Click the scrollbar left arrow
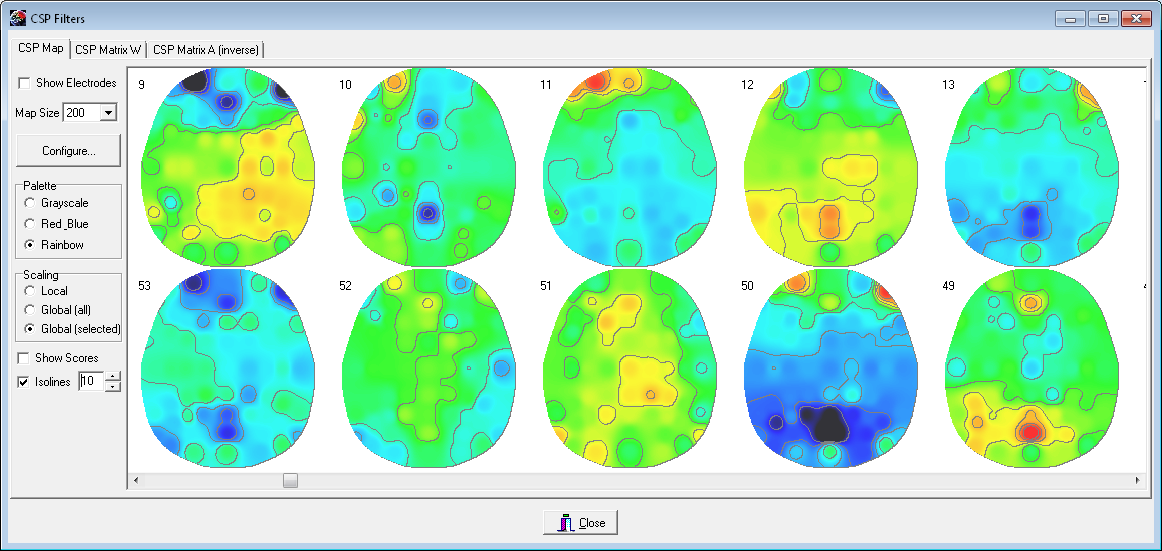1162x551 pixels. click(x=135, y=481)
